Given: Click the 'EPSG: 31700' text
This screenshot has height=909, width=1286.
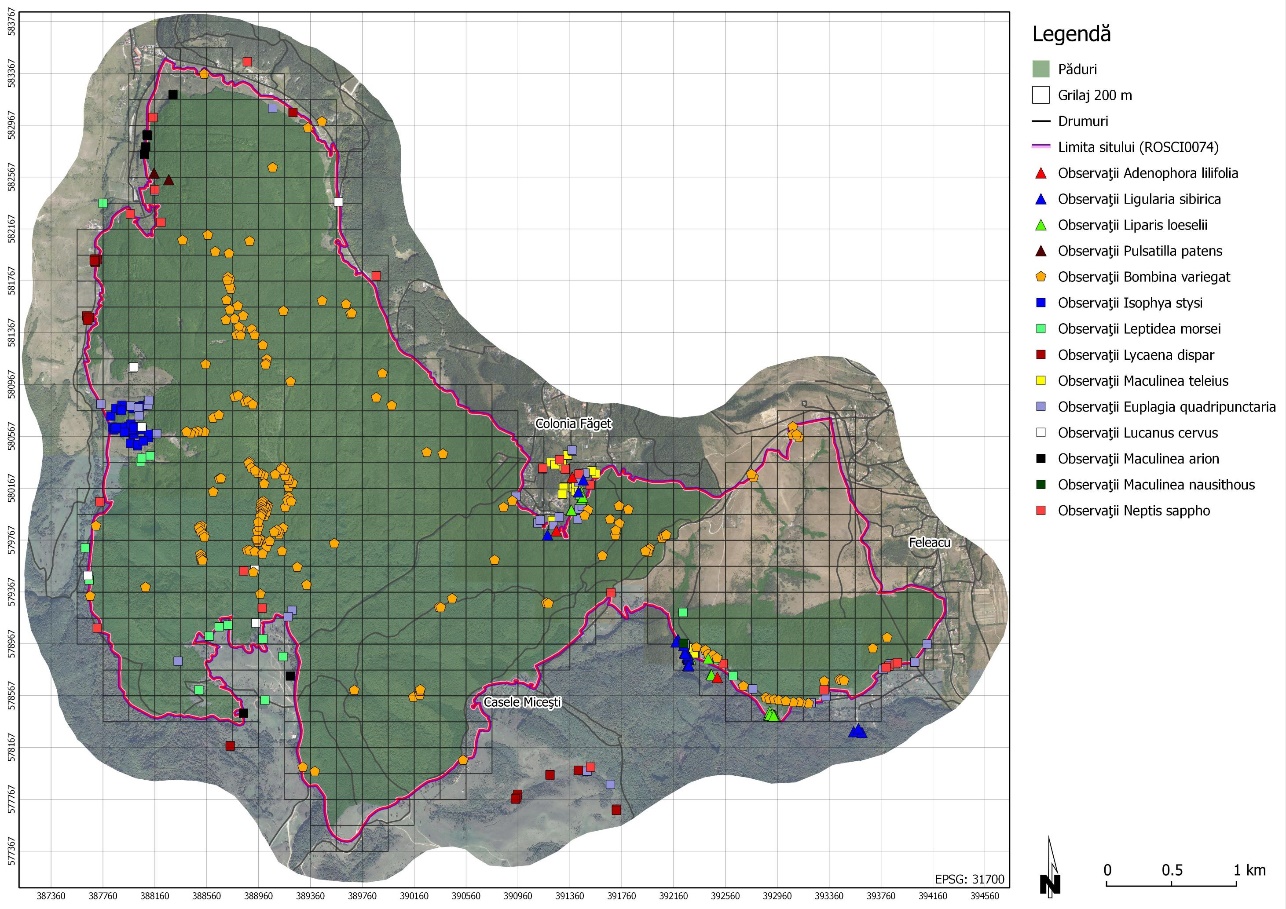Looking at the screenshot, I should (x=971, y=880).
